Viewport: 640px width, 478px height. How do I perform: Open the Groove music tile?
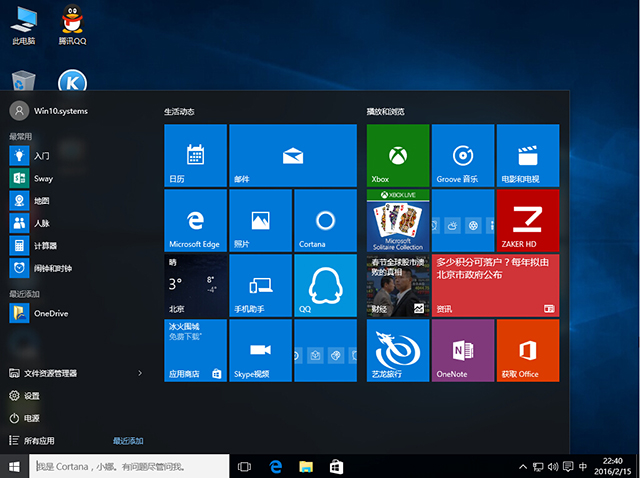point(462,155)
